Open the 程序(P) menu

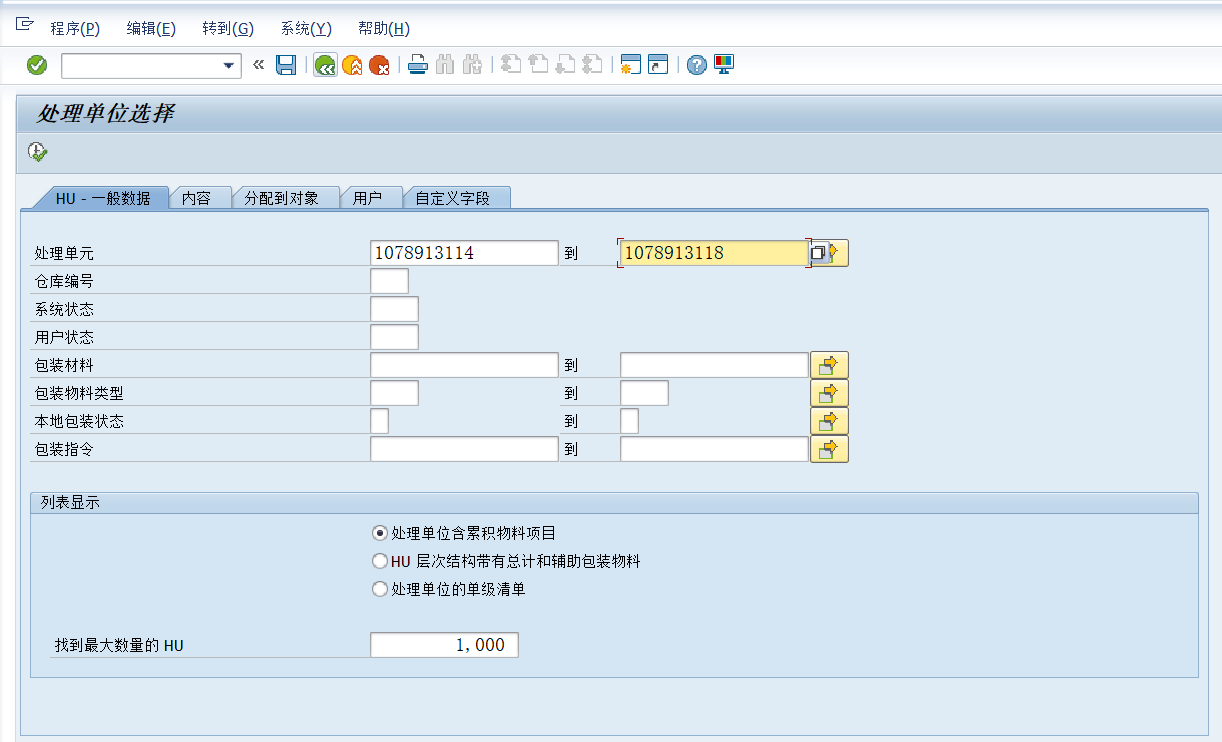coord(77,28)
